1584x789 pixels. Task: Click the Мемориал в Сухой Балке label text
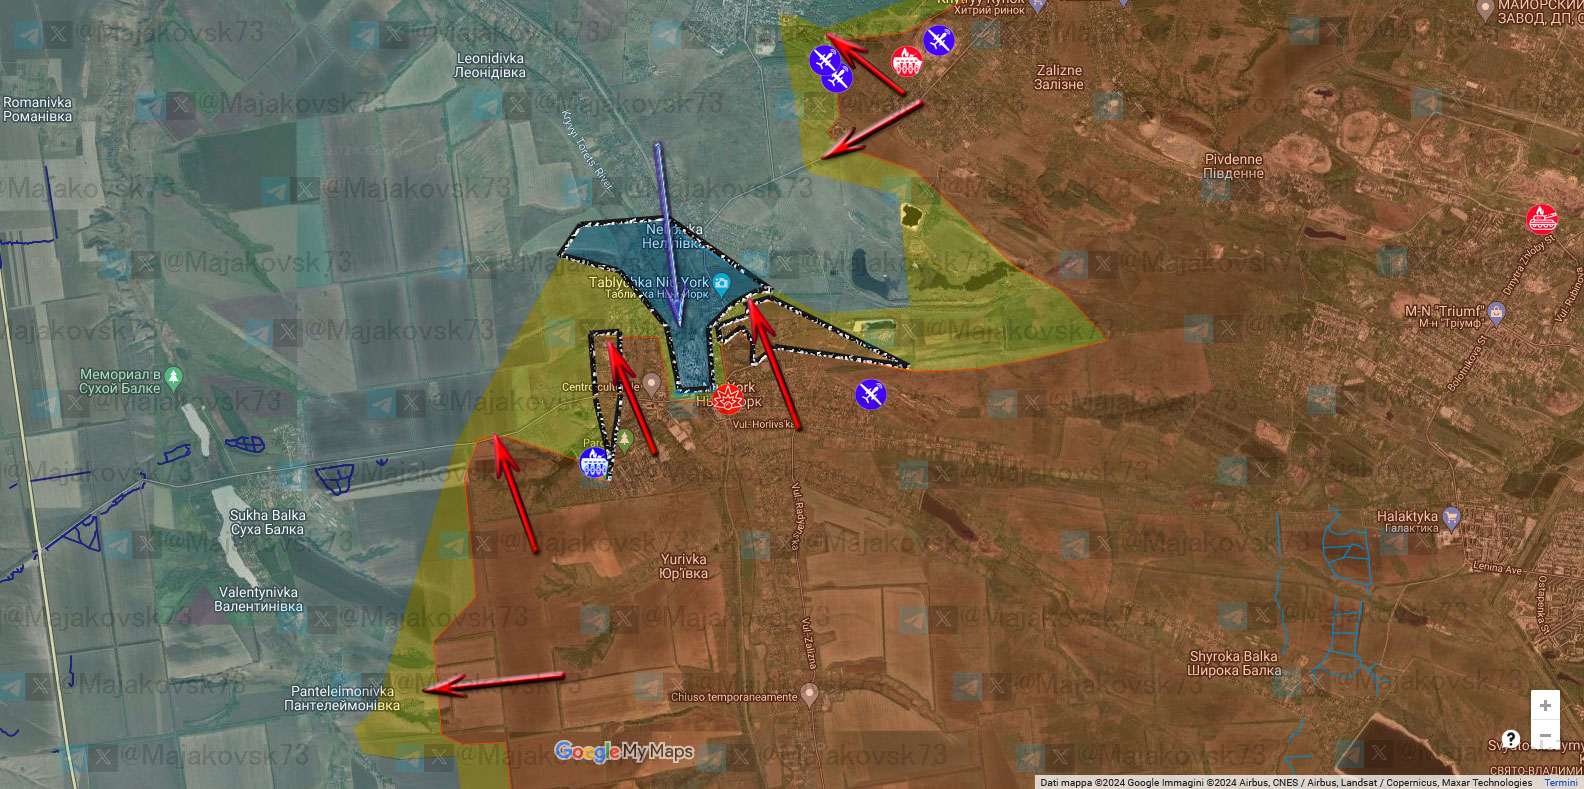120,381
